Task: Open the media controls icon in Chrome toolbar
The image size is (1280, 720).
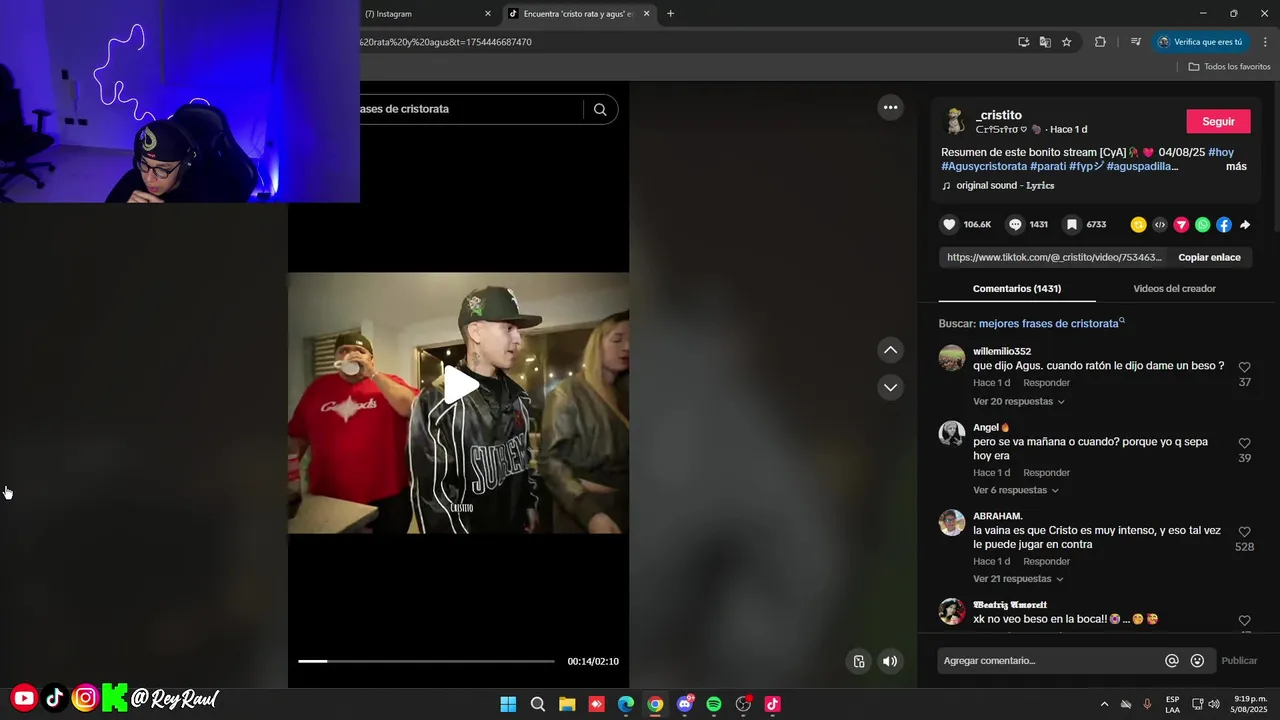Action: (1136, 42)
